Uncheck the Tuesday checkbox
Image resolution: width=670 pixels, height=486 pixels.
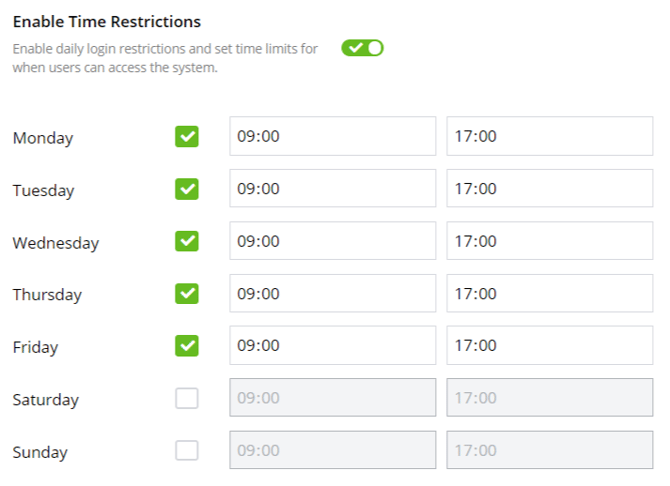coord(187,189)
